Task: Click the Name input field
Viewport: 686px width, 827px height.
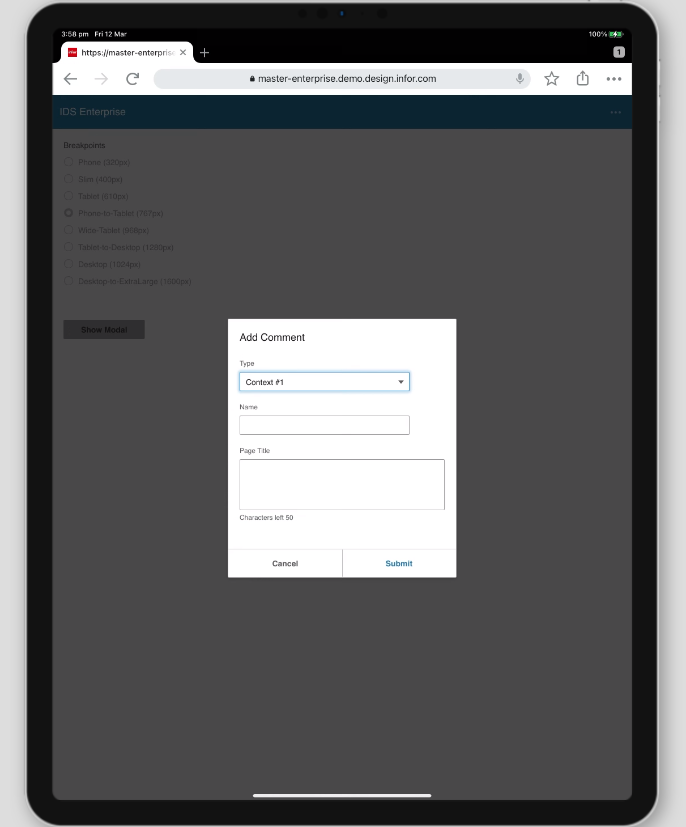Action: tap(324, 425)
